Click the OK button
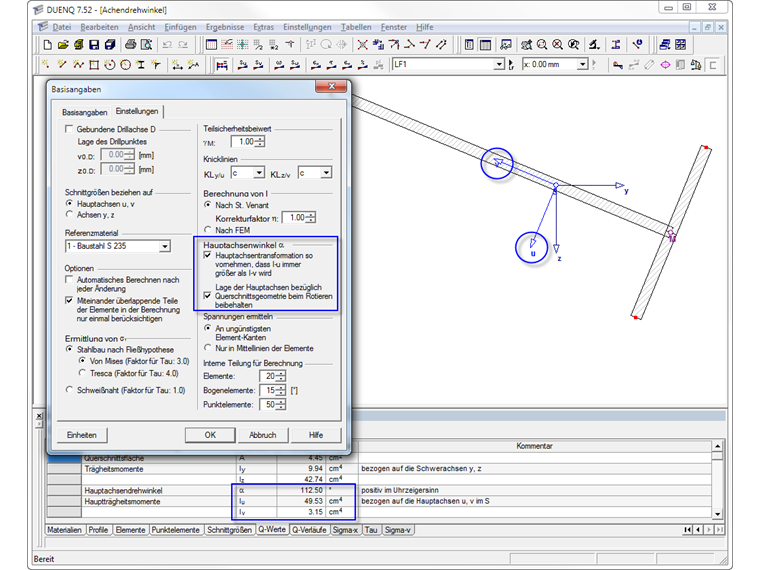 (210, 435)
